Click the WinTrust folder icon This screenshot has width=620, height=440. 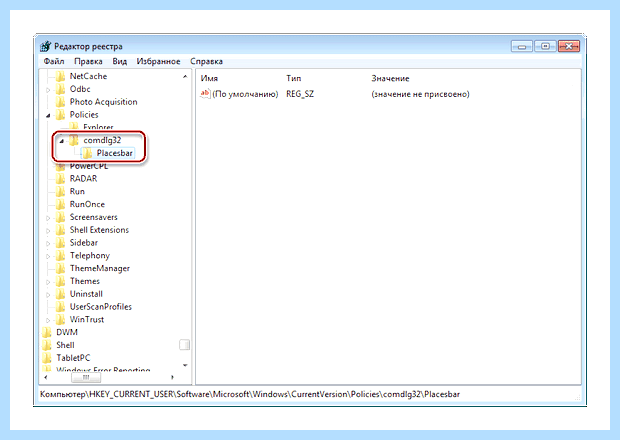pyautogui.click(x=60, y=319)
